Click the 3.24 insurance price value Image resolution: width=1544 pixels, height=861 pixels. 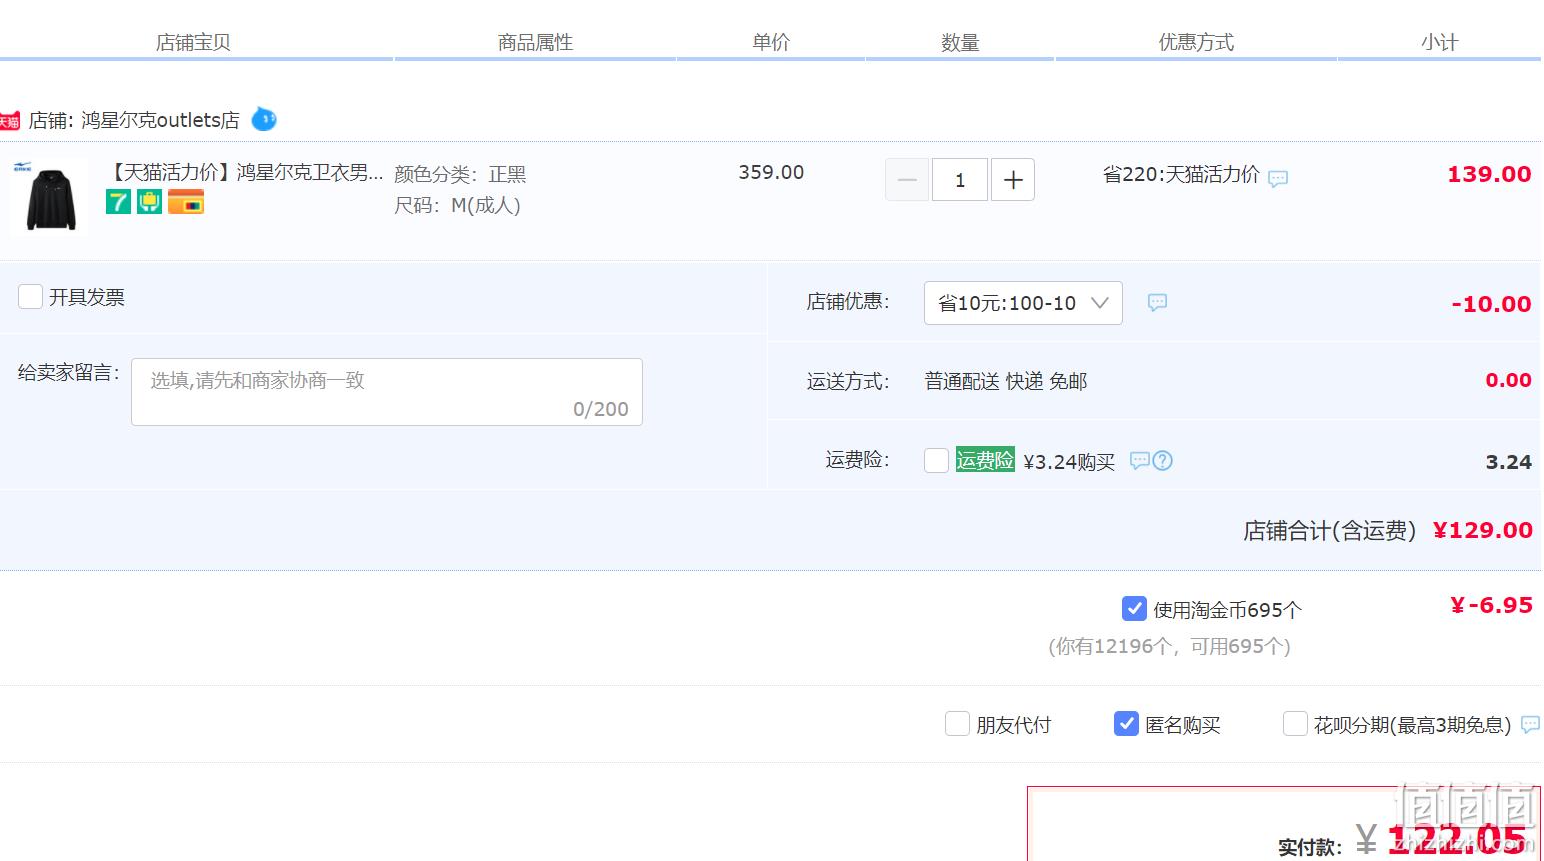pyautogui.click(x=1508, y=462)
